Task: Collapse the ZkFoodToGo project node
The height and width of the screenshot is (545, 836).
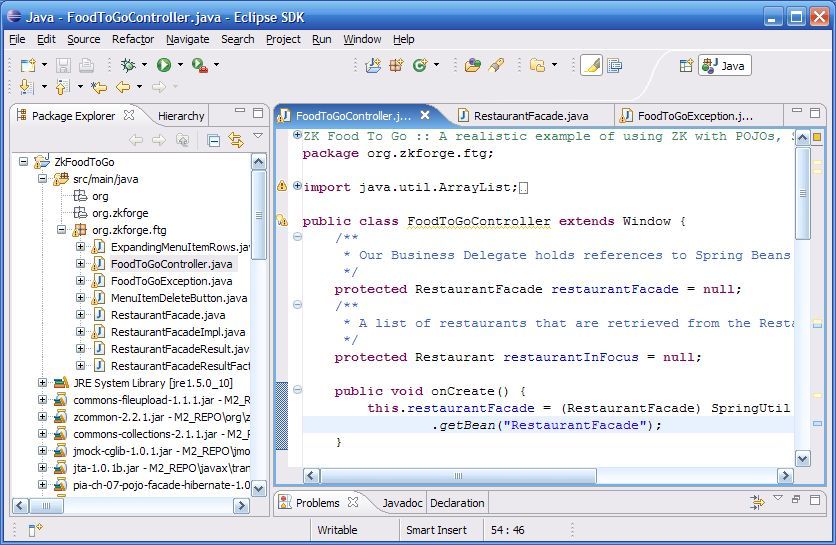Action: tap(25, 162)
